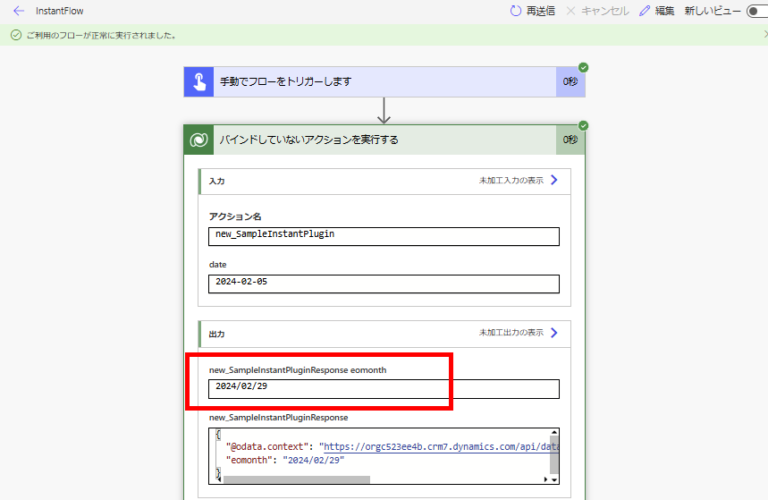The image size is (768, 500).
Task: Click the 0秒 duration on trigger step
Action: [x=570, y=82]
